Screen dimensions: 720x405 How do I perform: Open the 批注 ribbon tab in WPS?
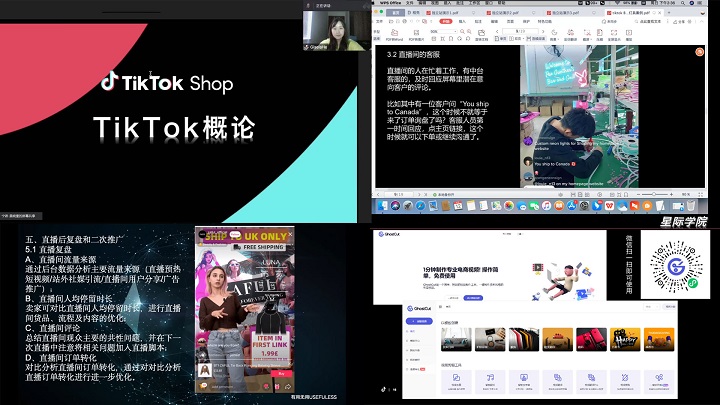click(478, 21)
